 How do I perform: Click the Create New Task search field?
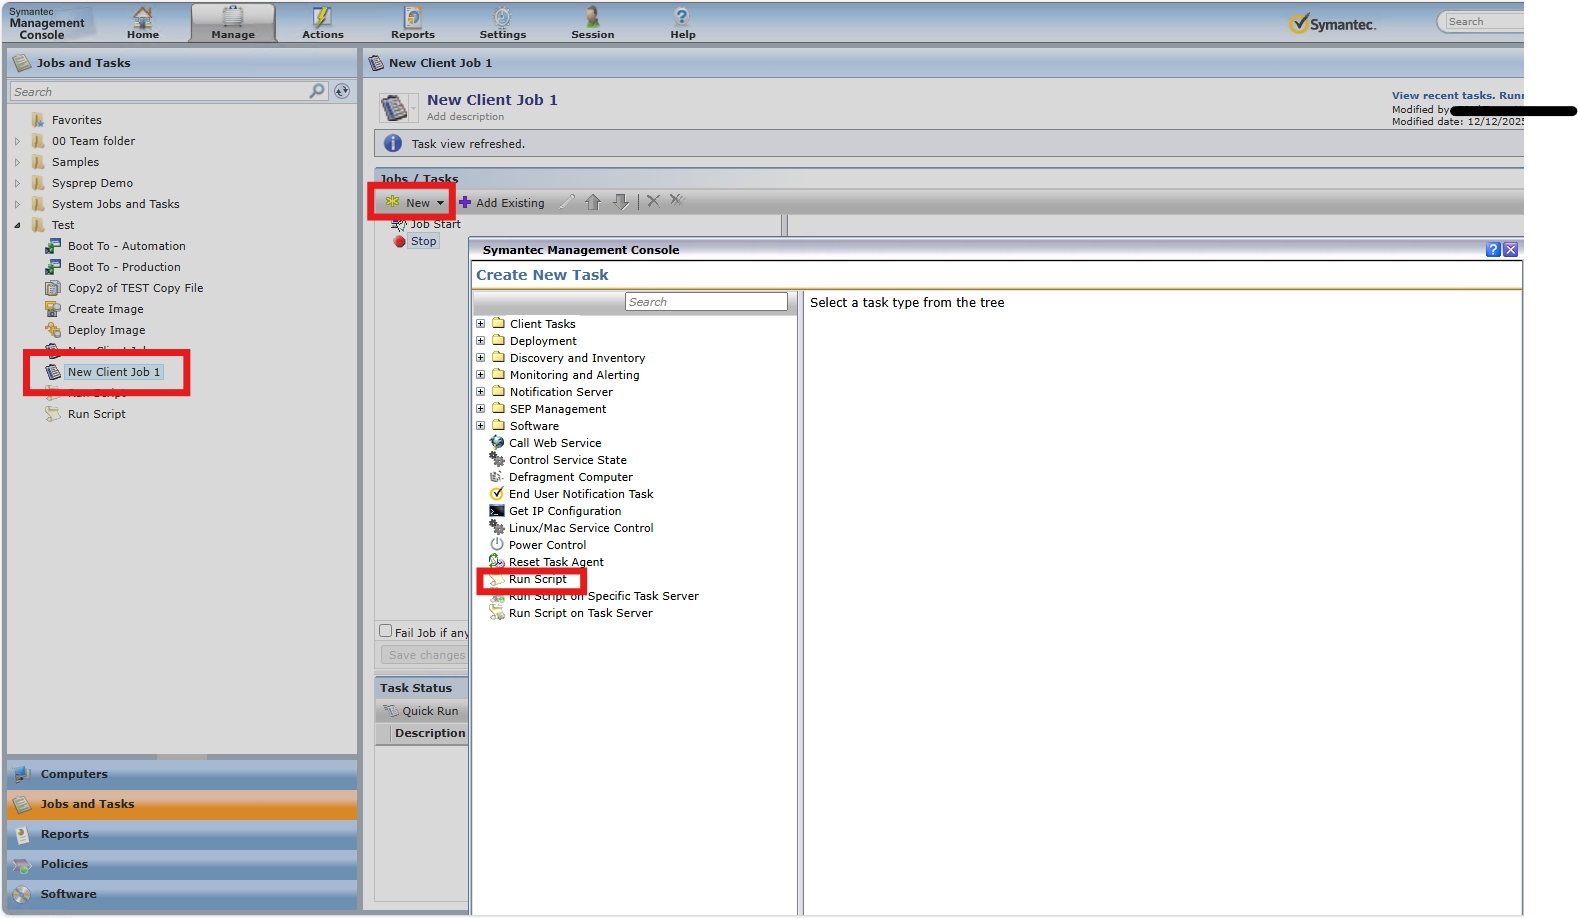[706, 302]
